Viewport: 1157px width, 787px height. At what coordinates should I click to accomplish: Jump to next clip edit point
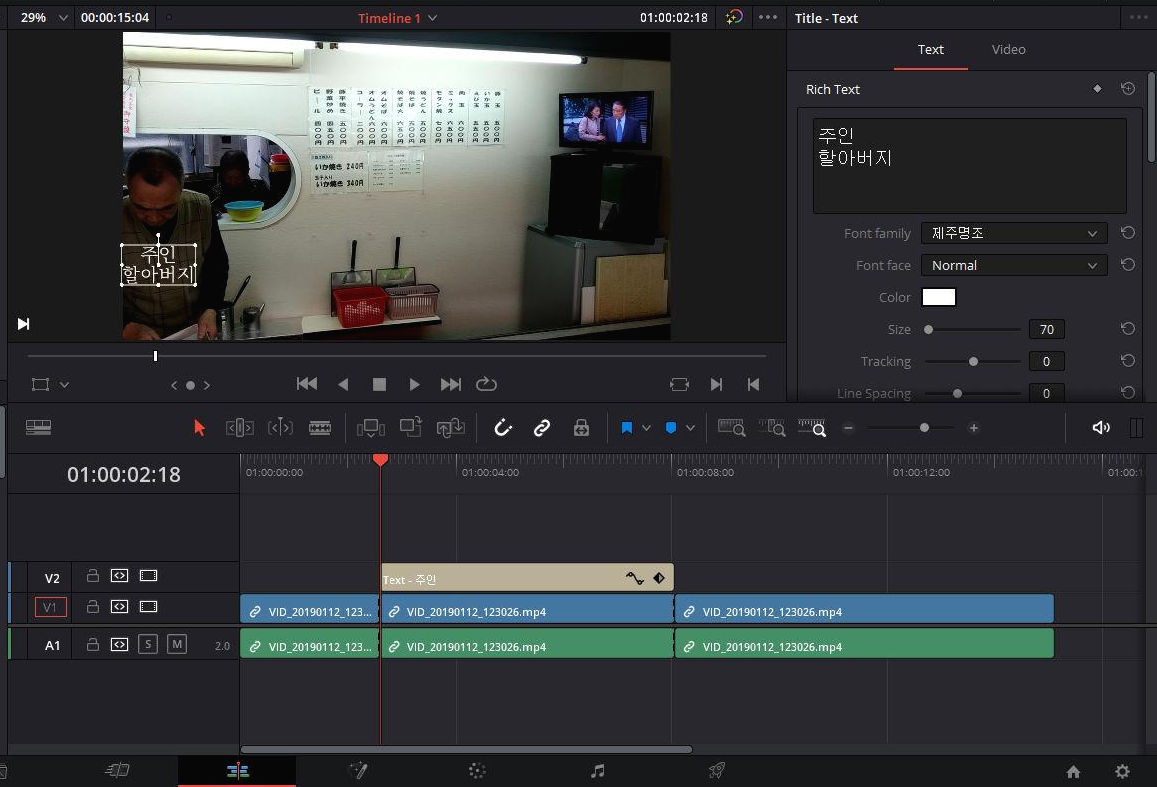coord(716,384)
